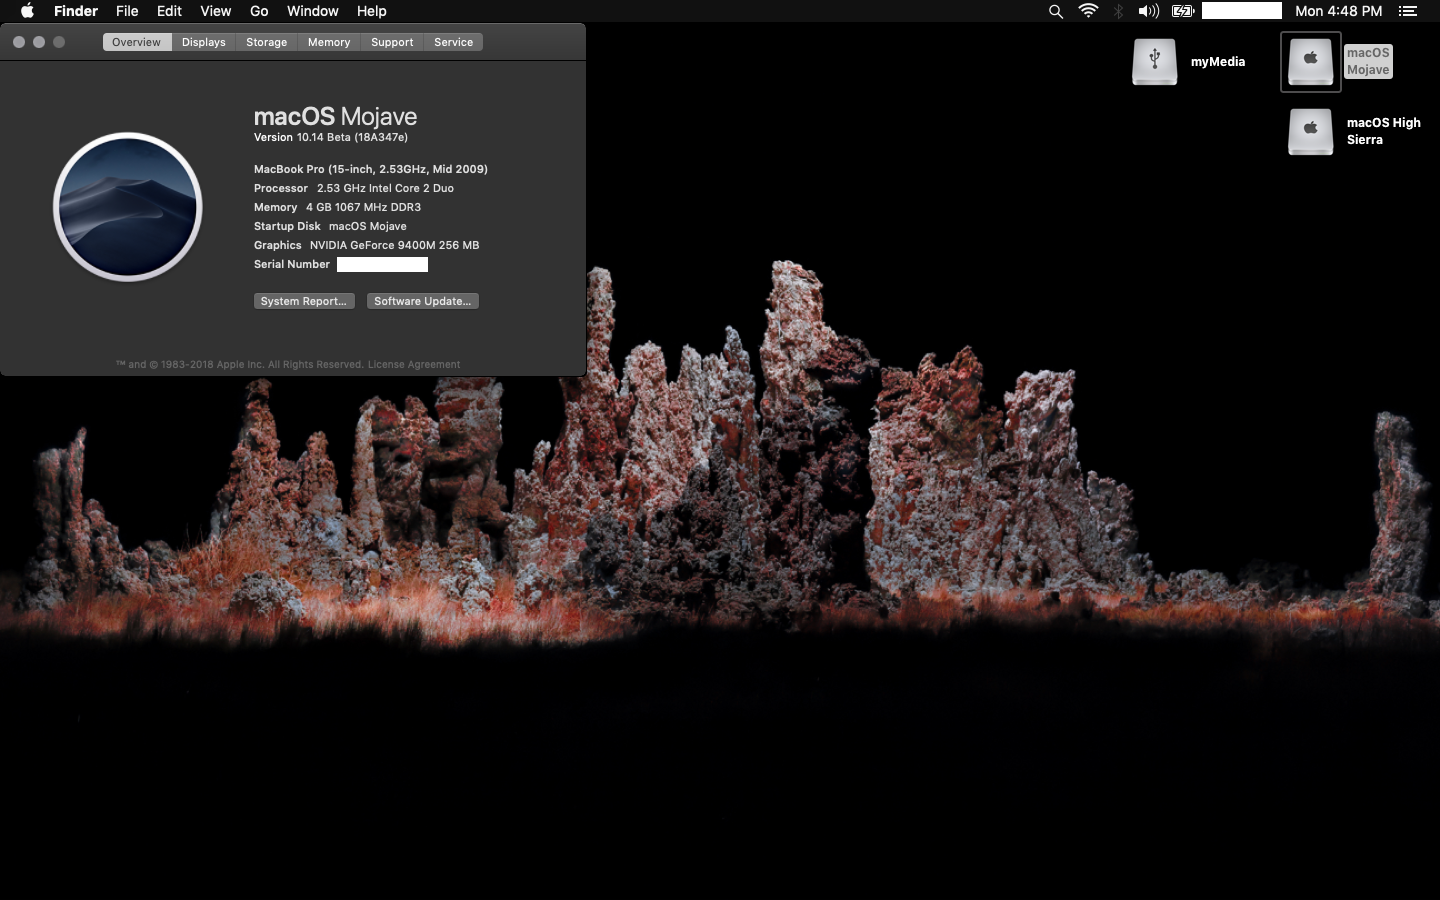The image size is (1440, 900).
Task: Click the menu bar clock Mon 4:48 PM
Action: pos(1338,11)
